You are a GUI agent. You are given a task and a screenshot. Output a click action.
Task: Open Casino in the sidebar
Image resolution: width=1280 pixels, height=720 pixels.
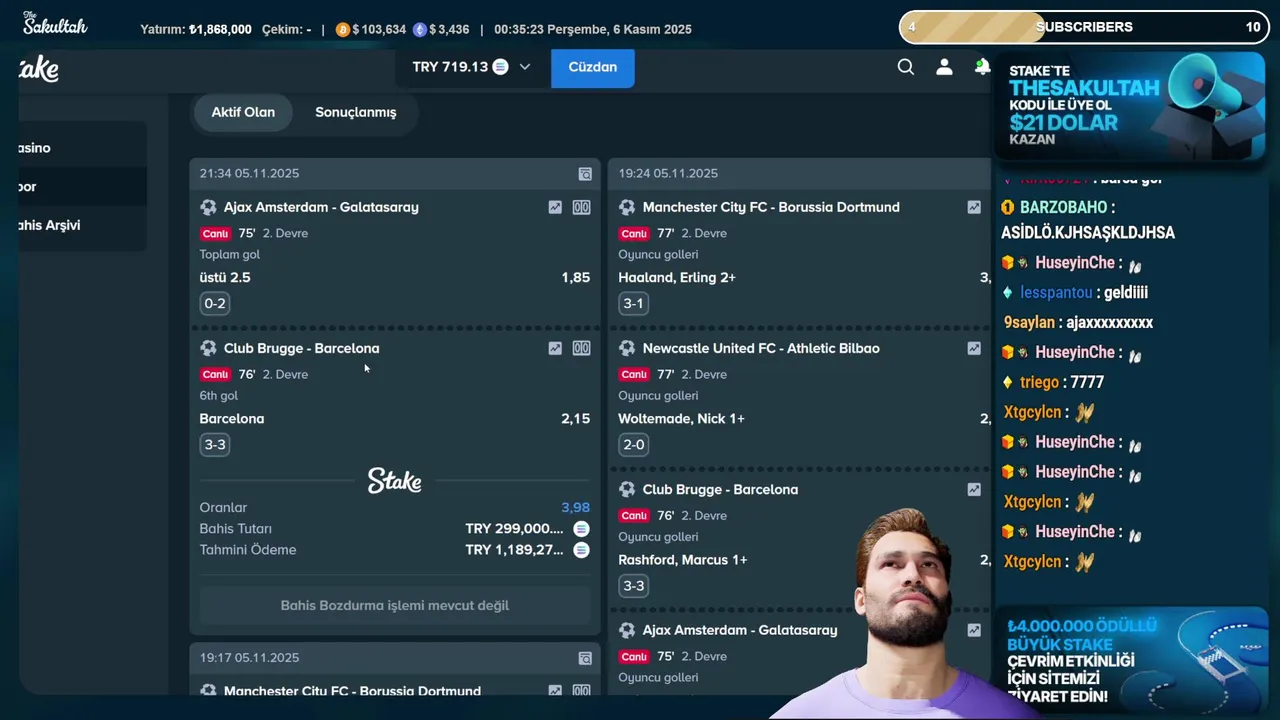(82, 148)
